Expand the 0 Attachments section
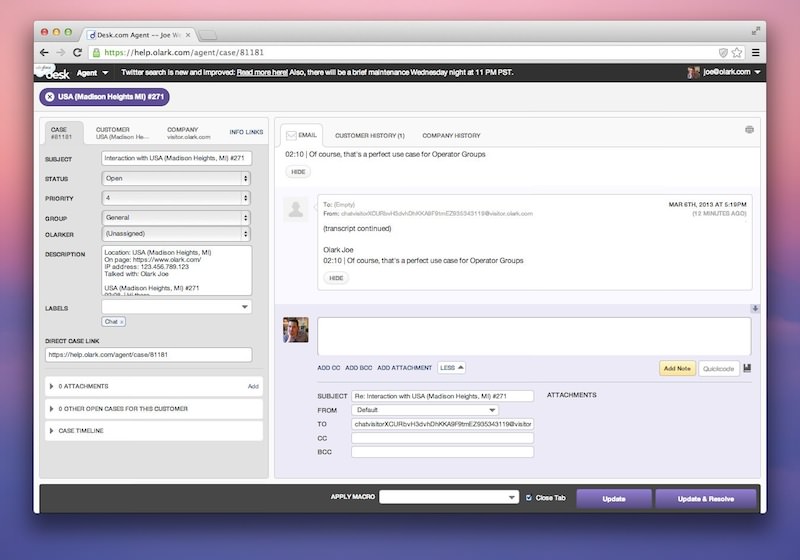The width and height of the screenshot is (800, 560). [x=52, y=385]
